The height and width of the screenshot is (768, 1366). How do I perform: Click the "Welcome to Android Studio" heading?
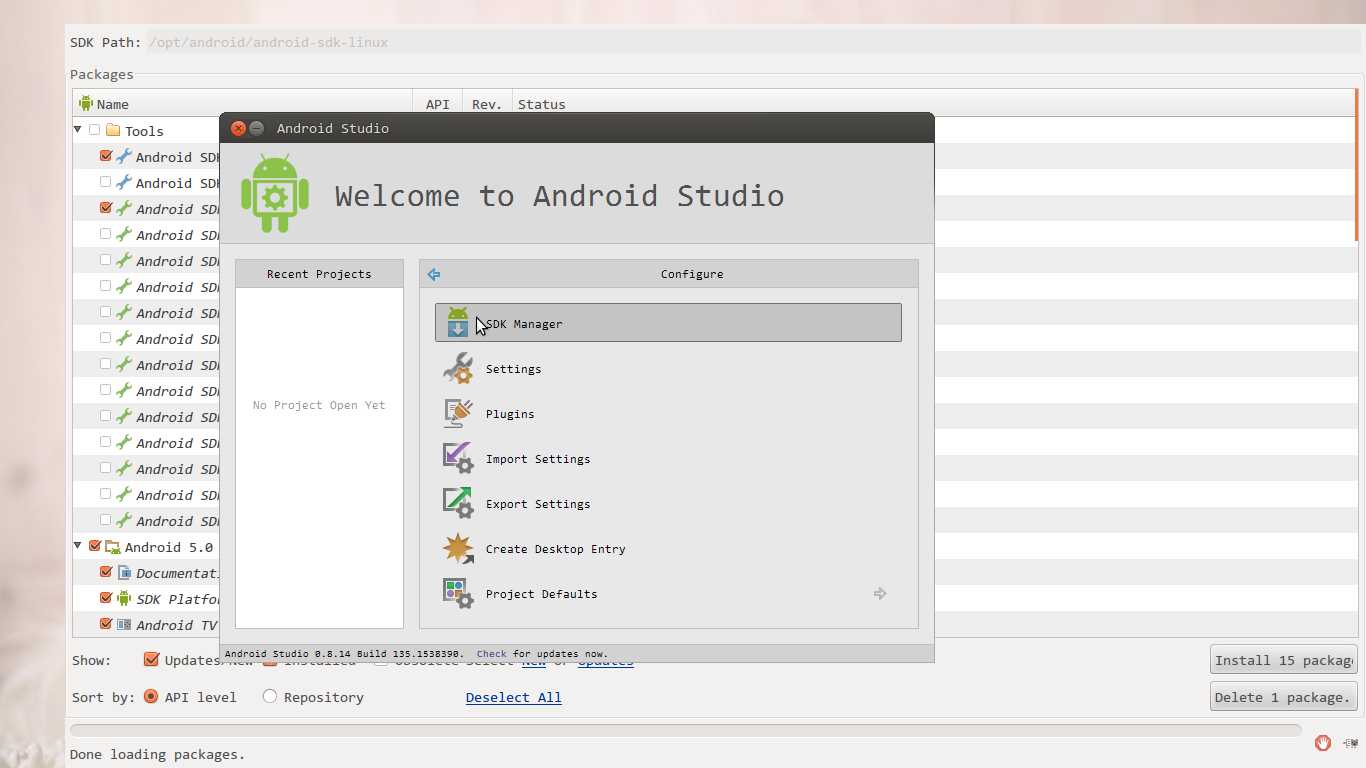(559, 195)
